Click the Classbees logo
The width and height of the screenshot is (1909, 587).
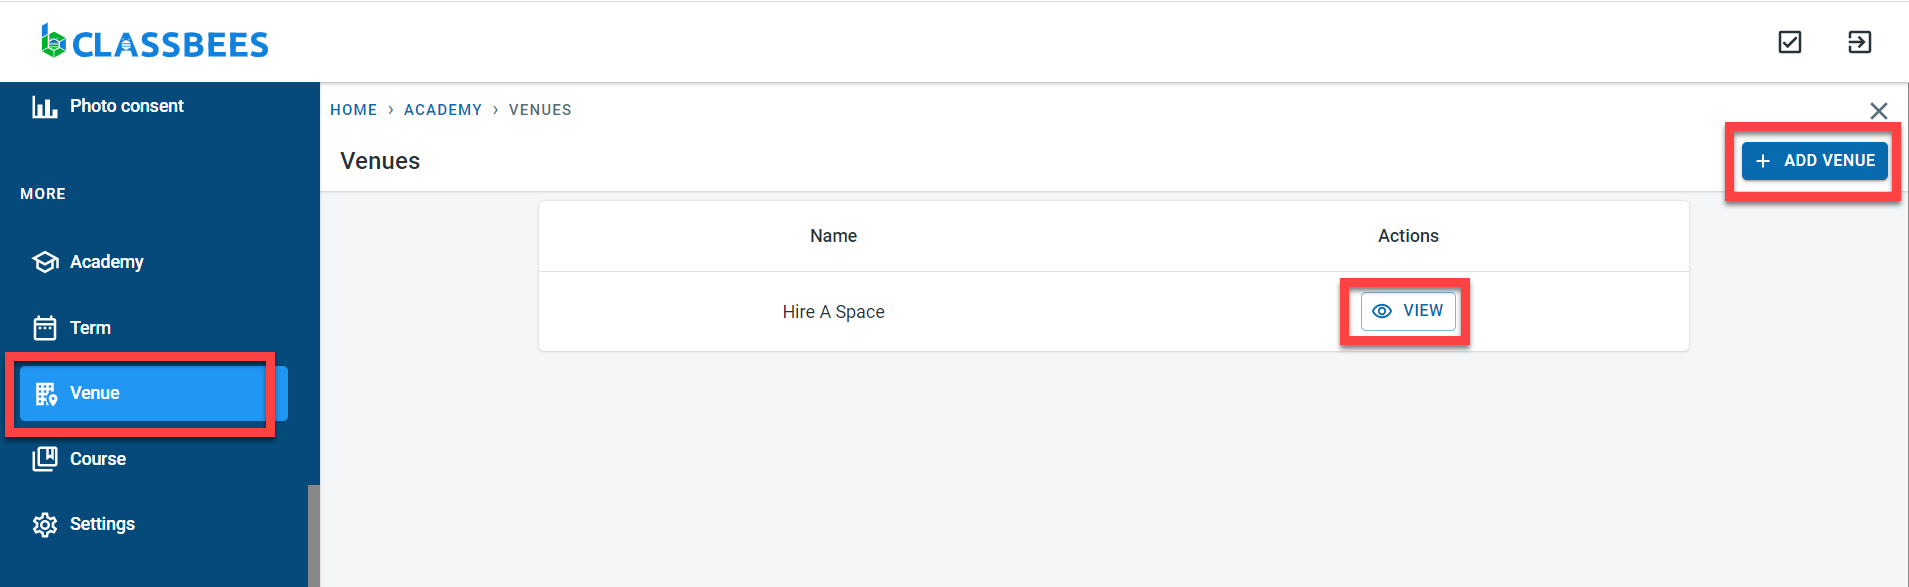point(155,42)
